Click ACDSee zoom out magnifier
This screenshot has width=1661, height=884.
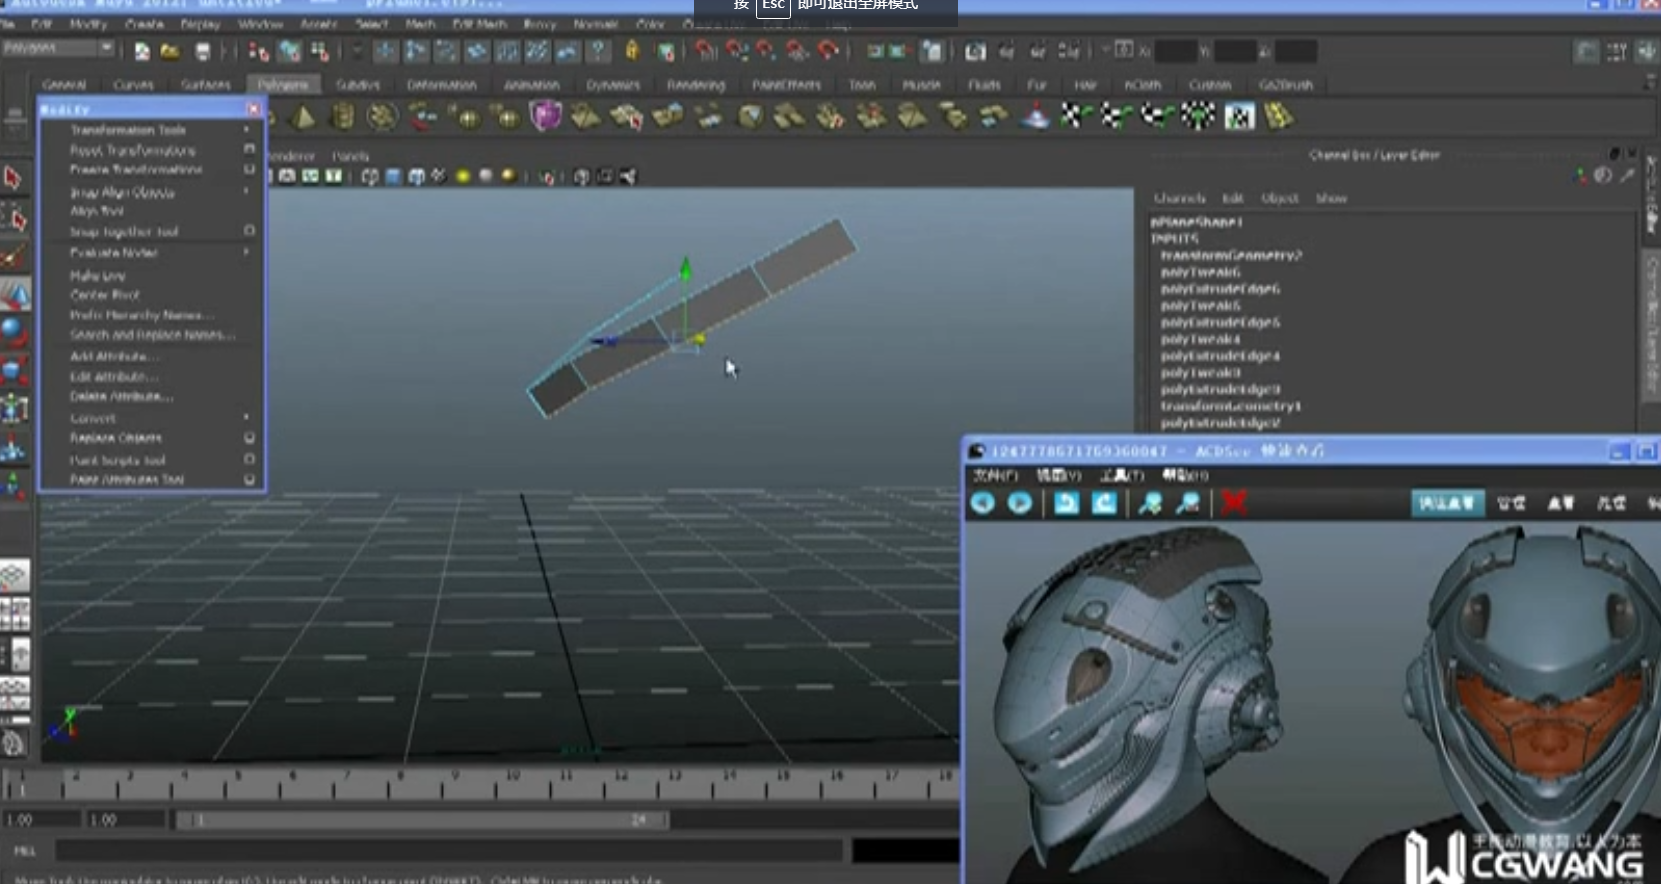(1188, 503)
